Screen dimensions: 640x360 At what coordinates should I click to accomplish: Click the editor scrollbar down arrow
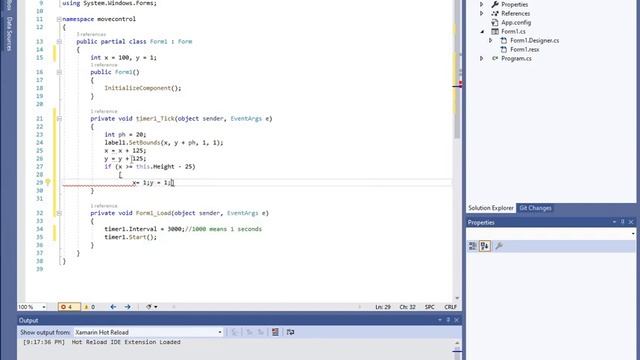click(x=457, y=298)
